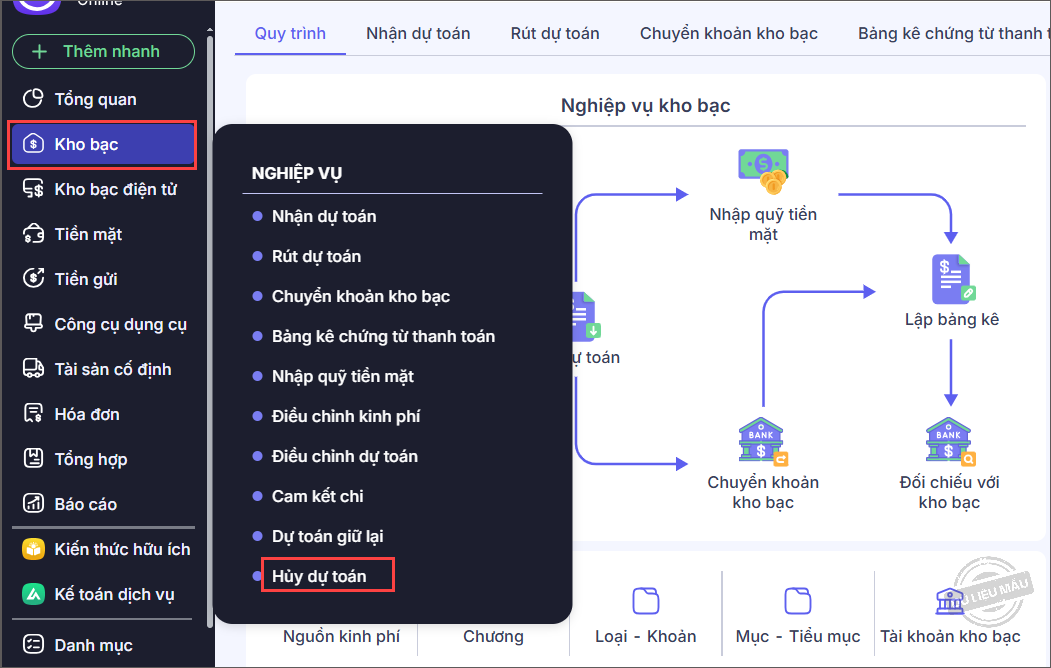
Task: Open the Quy trình tab
Action: point(290,34)
